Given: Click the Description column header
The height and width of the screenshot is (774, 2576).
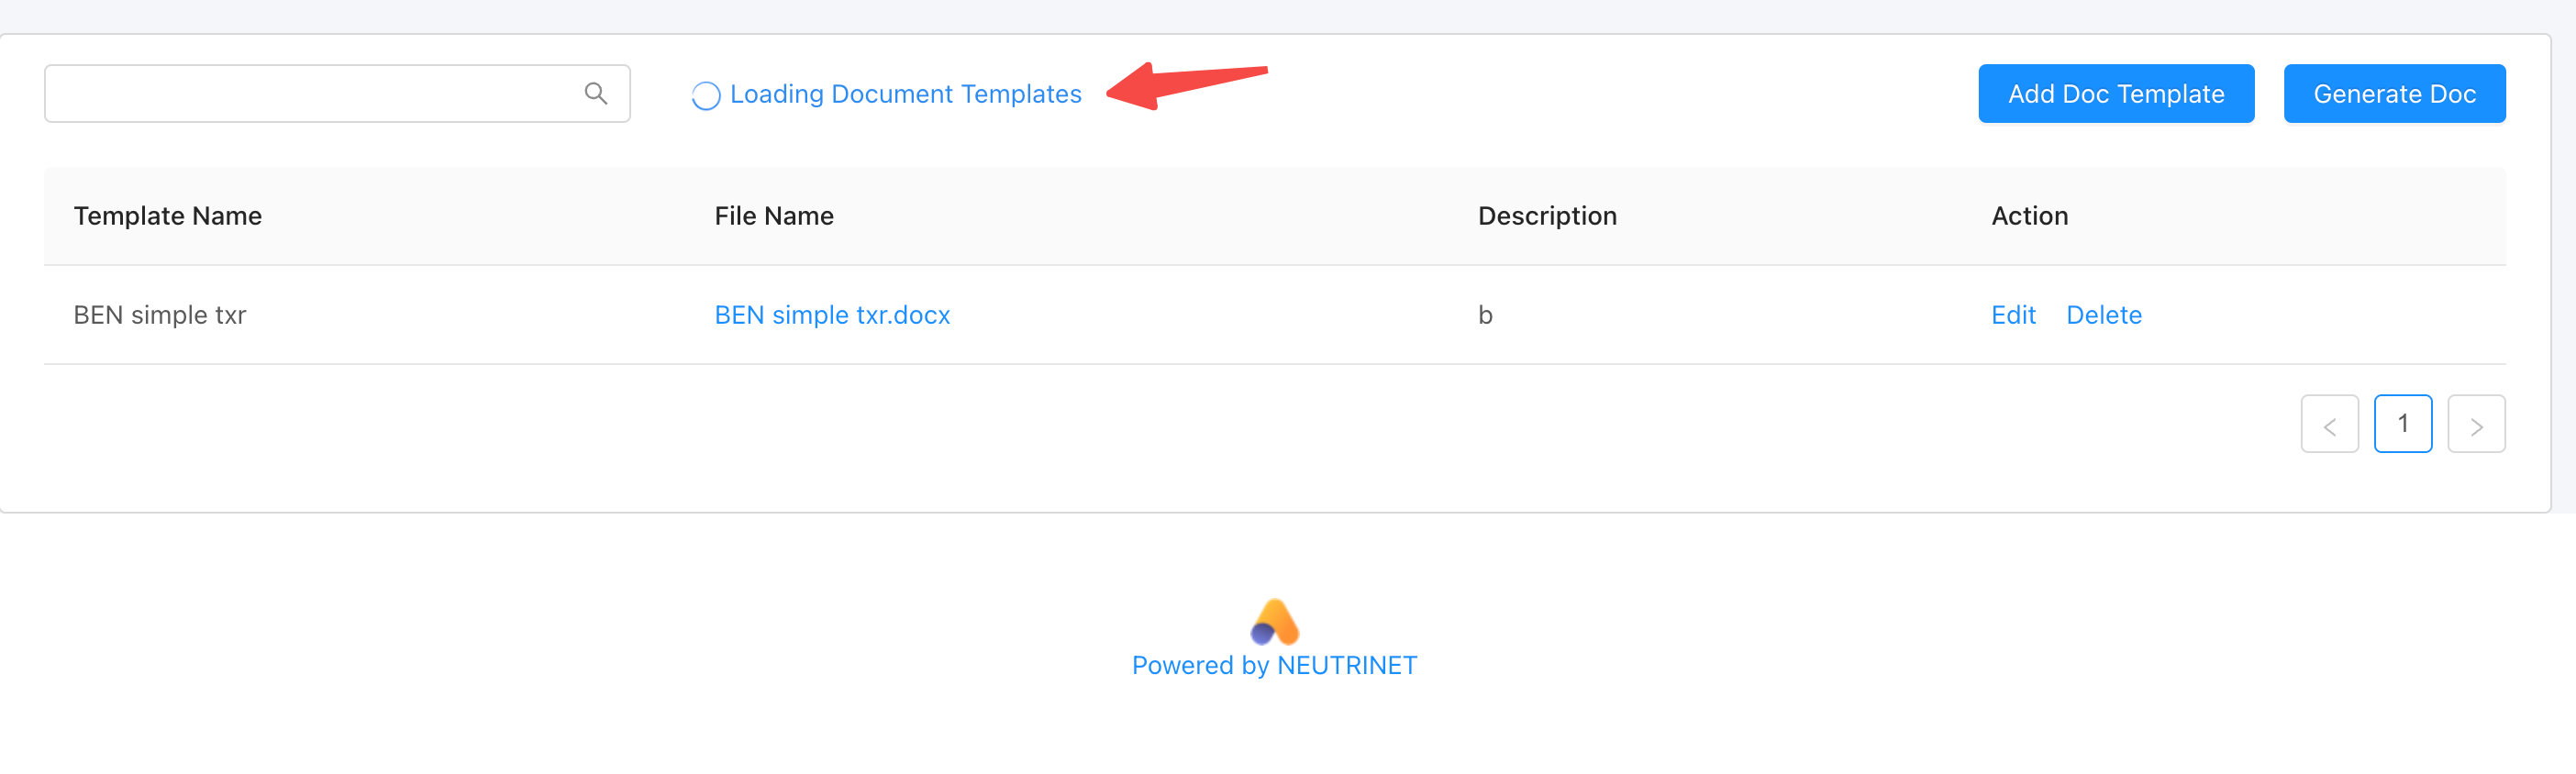Looking at the screenshot, I should (x=1547, y=216).
